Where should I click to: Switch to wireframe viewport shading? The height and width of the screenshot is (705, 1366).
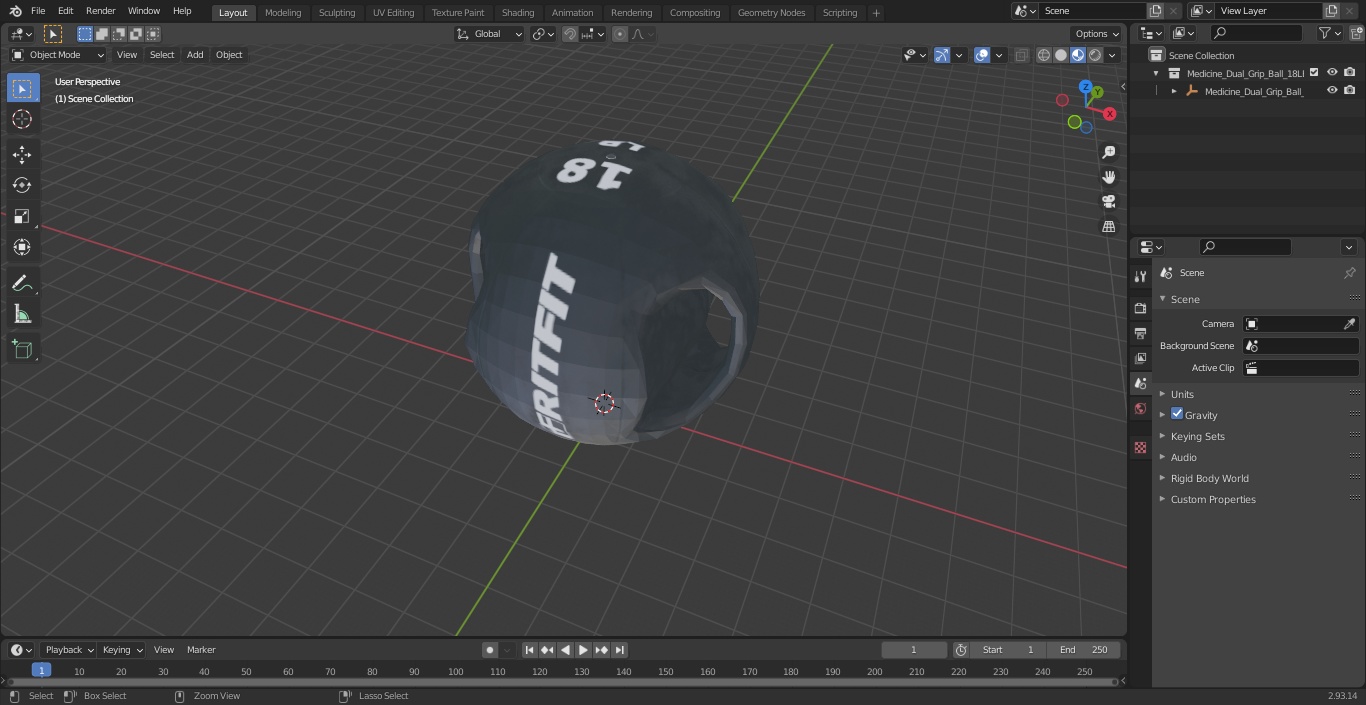pyautogui.click(x=1044, y=55)
